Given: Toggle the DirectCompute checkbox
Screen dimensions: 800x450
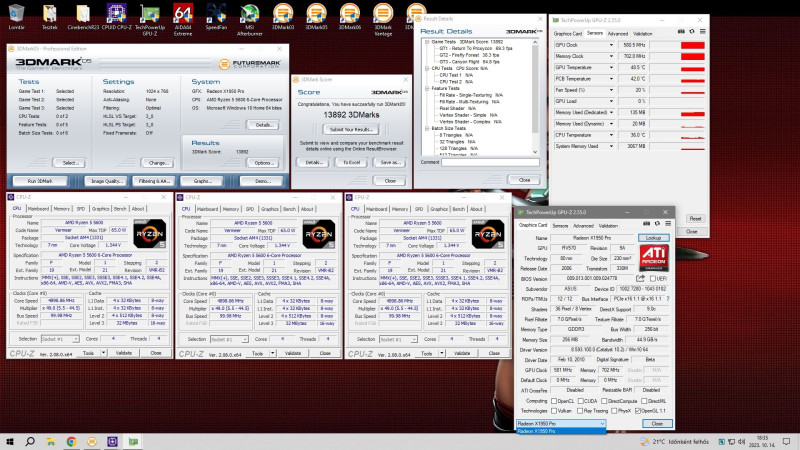Looking at the screenshot, I should tap(604, 401).
